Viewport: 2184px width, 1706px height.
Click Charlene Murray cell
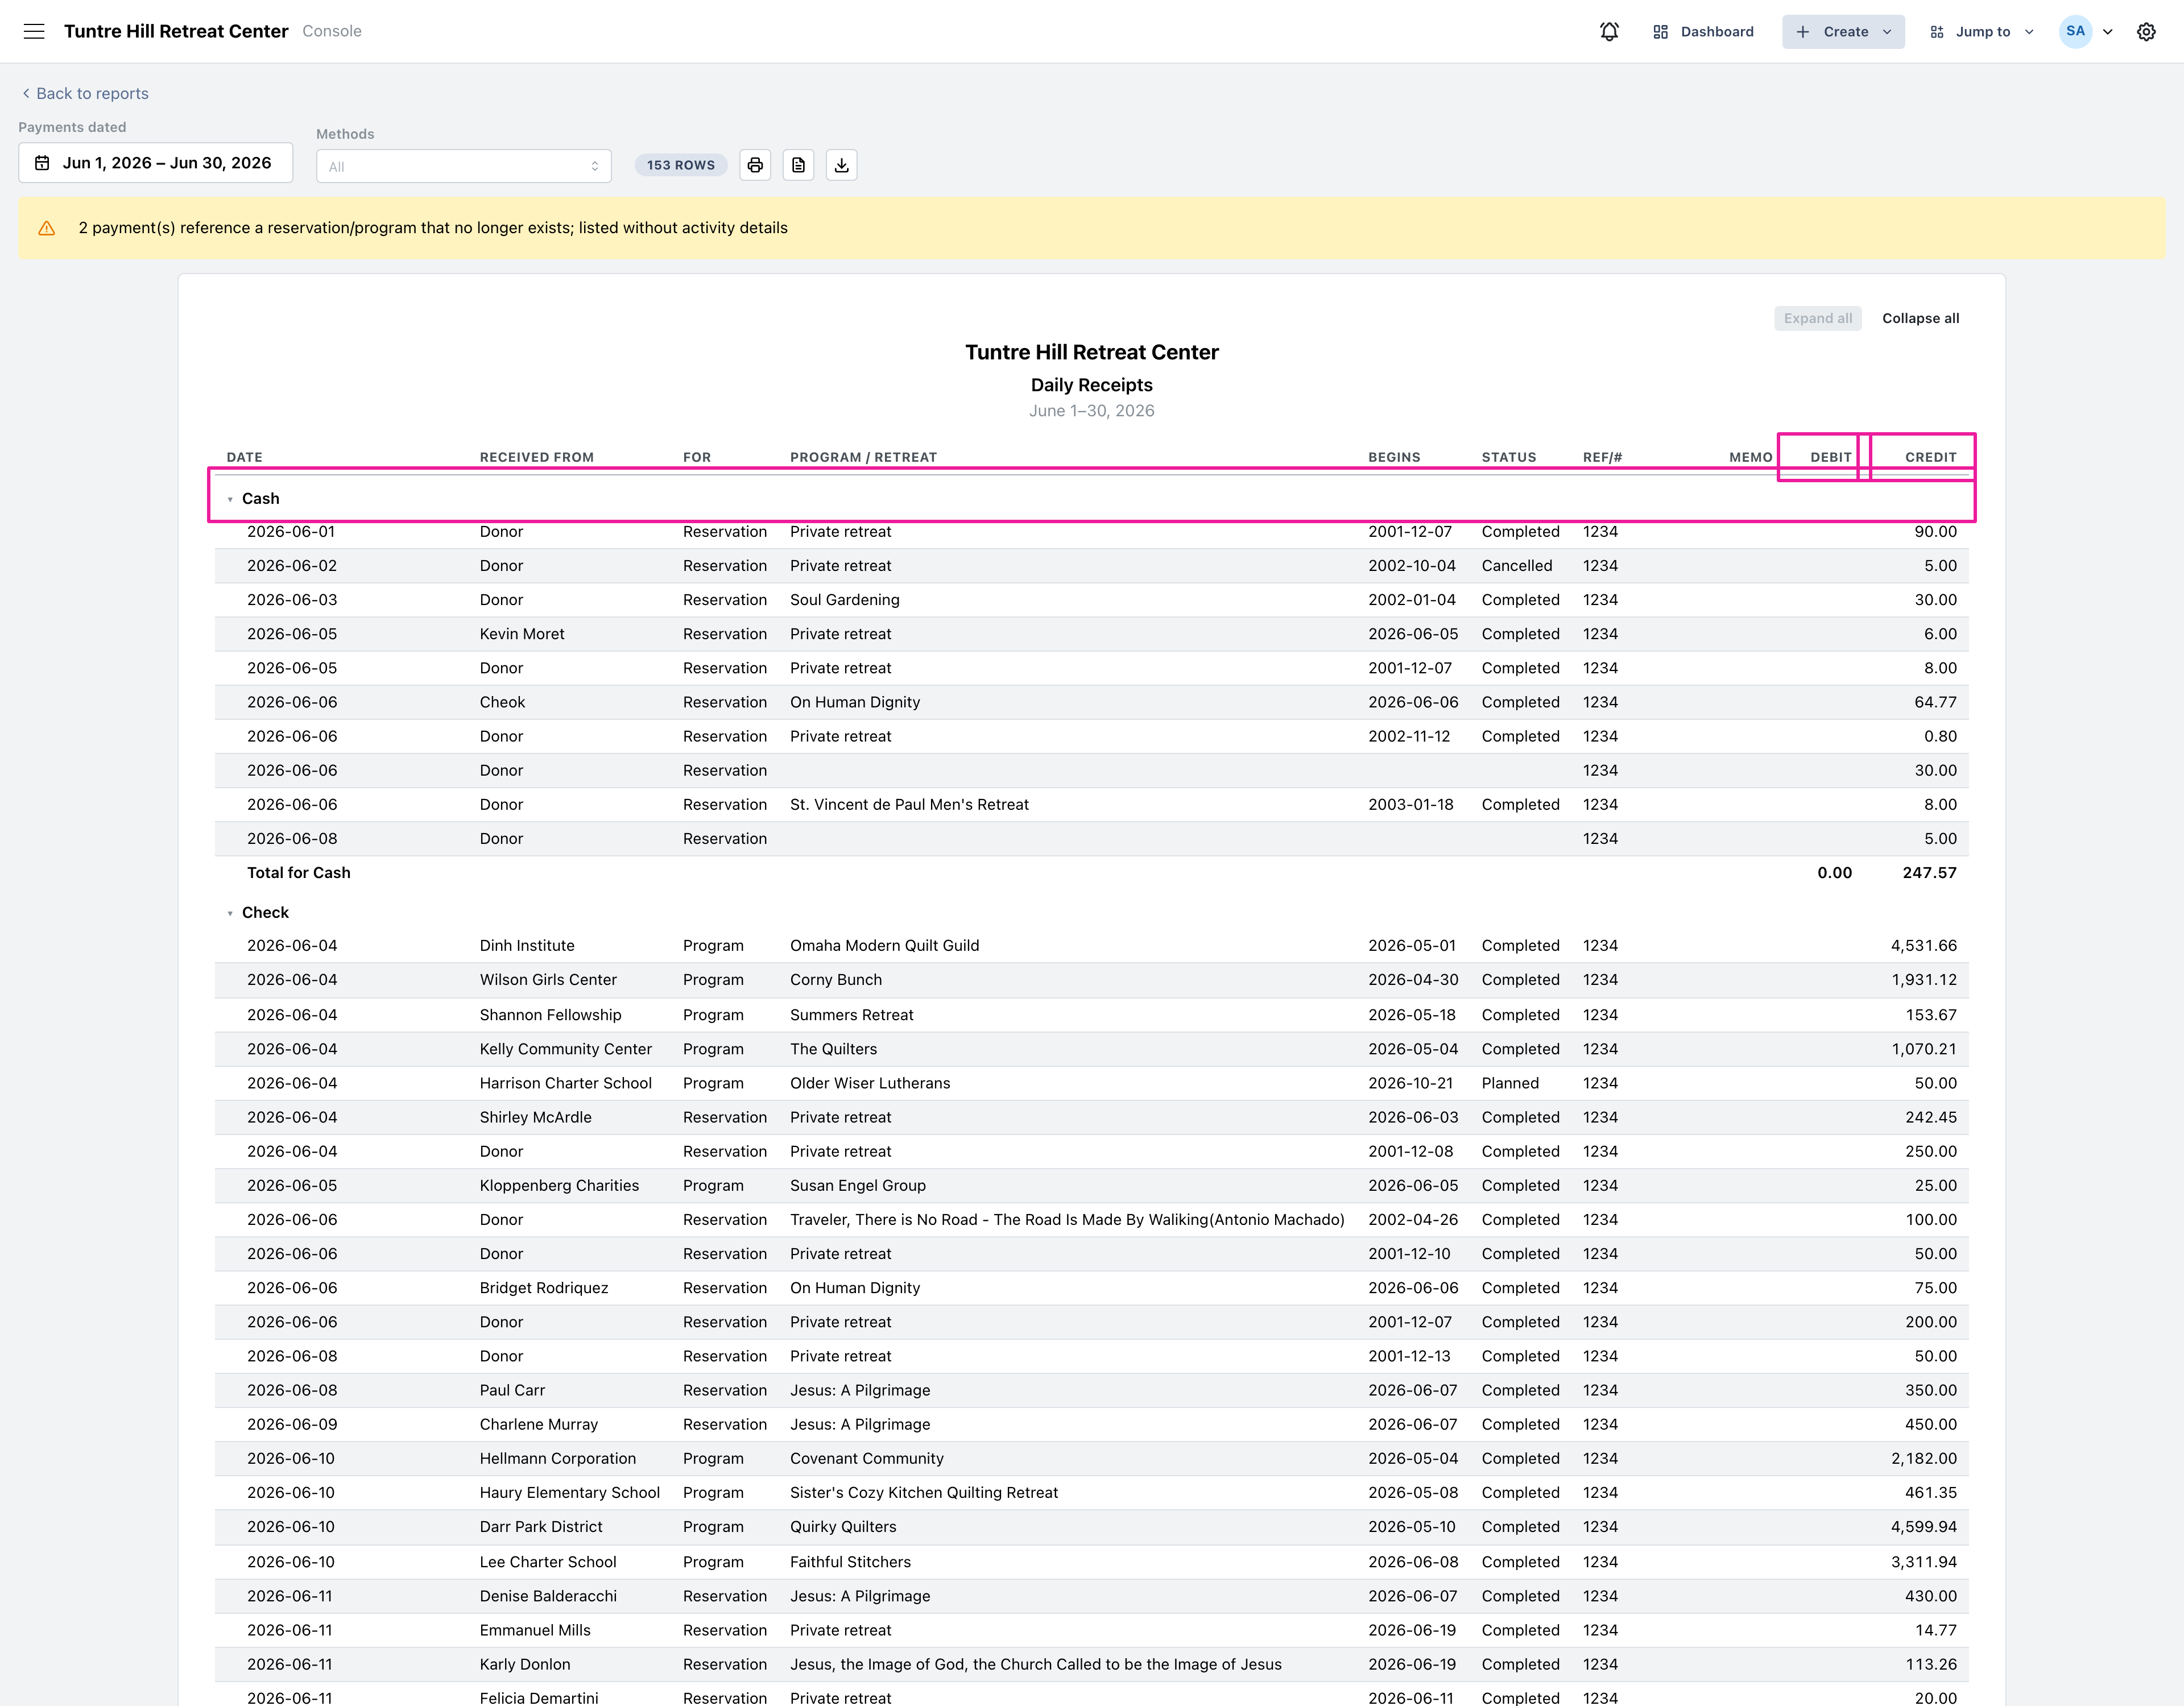pos(538,1425)
